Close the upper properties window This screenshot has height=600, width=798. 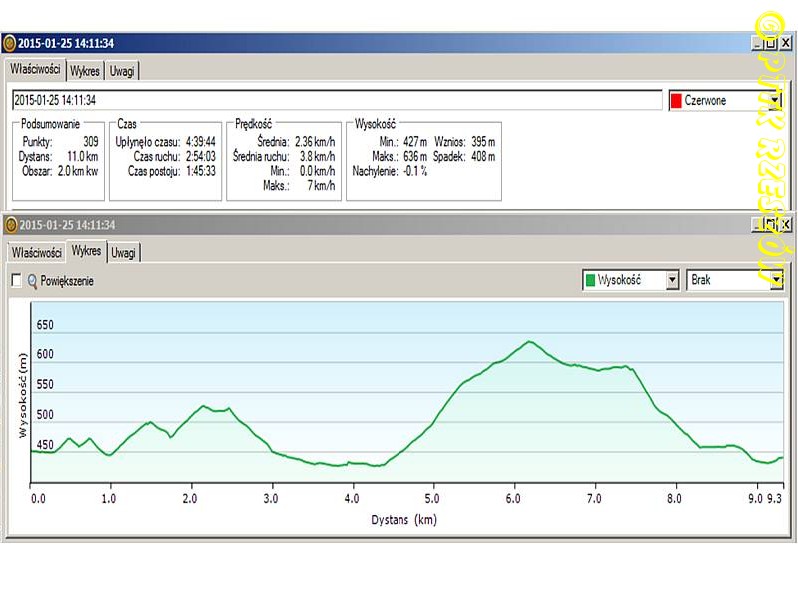785,43
